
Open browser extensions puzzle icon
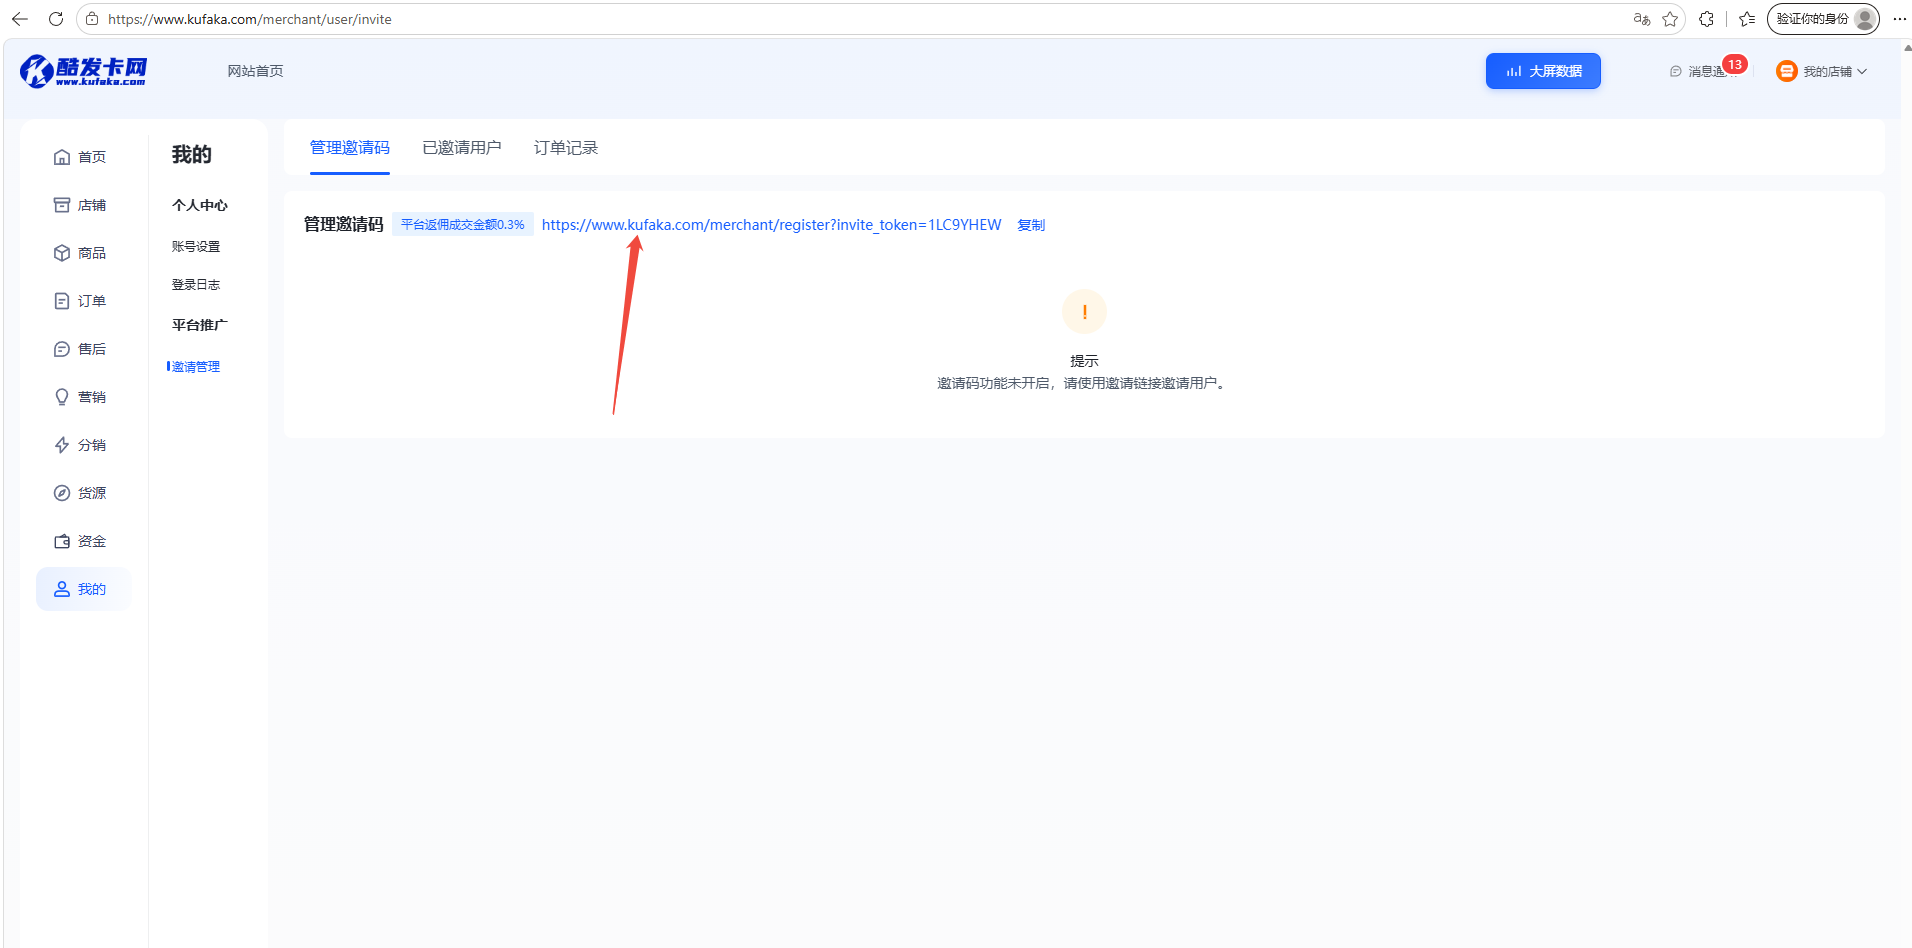(x=1707, y=19)
